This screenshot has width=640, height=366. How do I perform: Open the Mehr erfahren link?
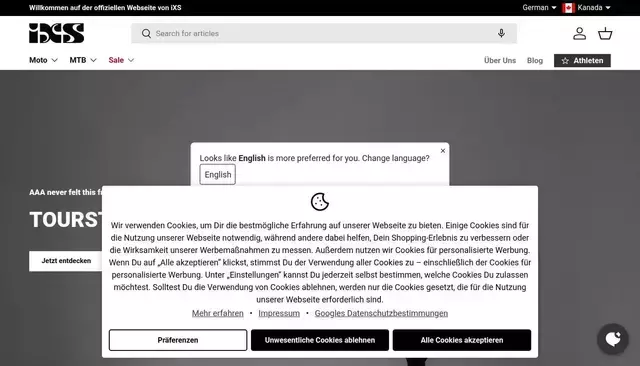[x=218, y=313]
